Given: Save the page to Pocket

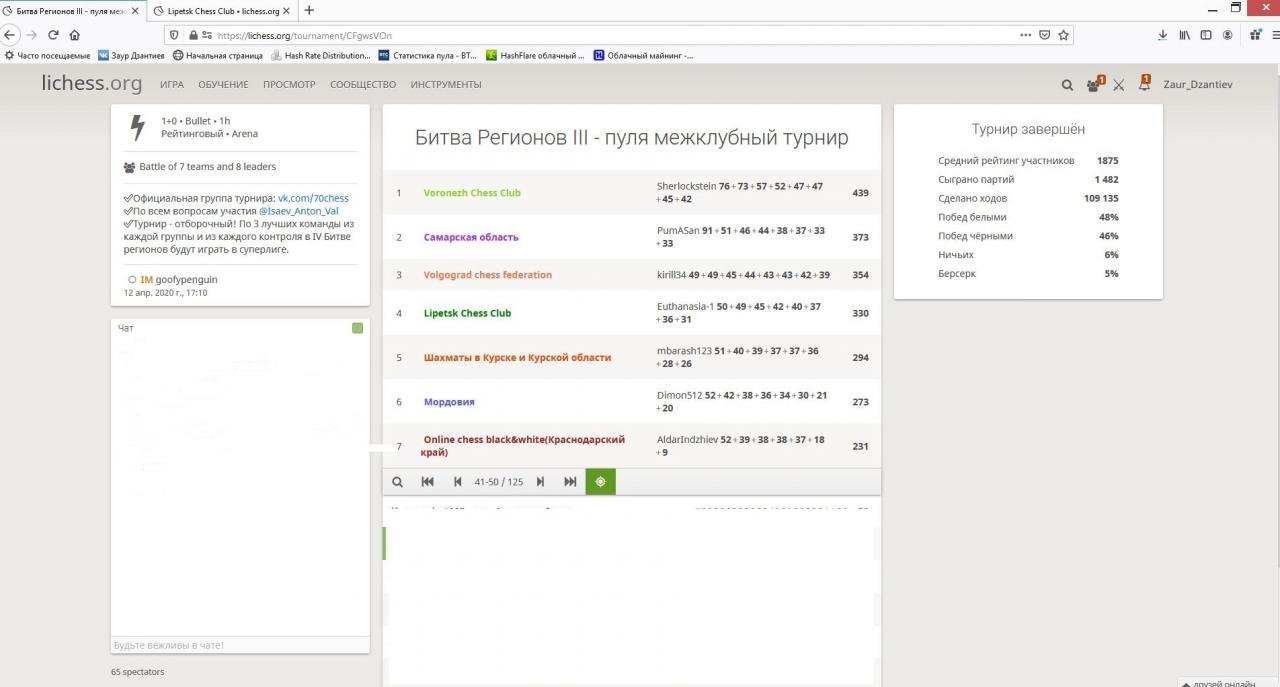Looking at the screenshot, I should [1044, 35].
